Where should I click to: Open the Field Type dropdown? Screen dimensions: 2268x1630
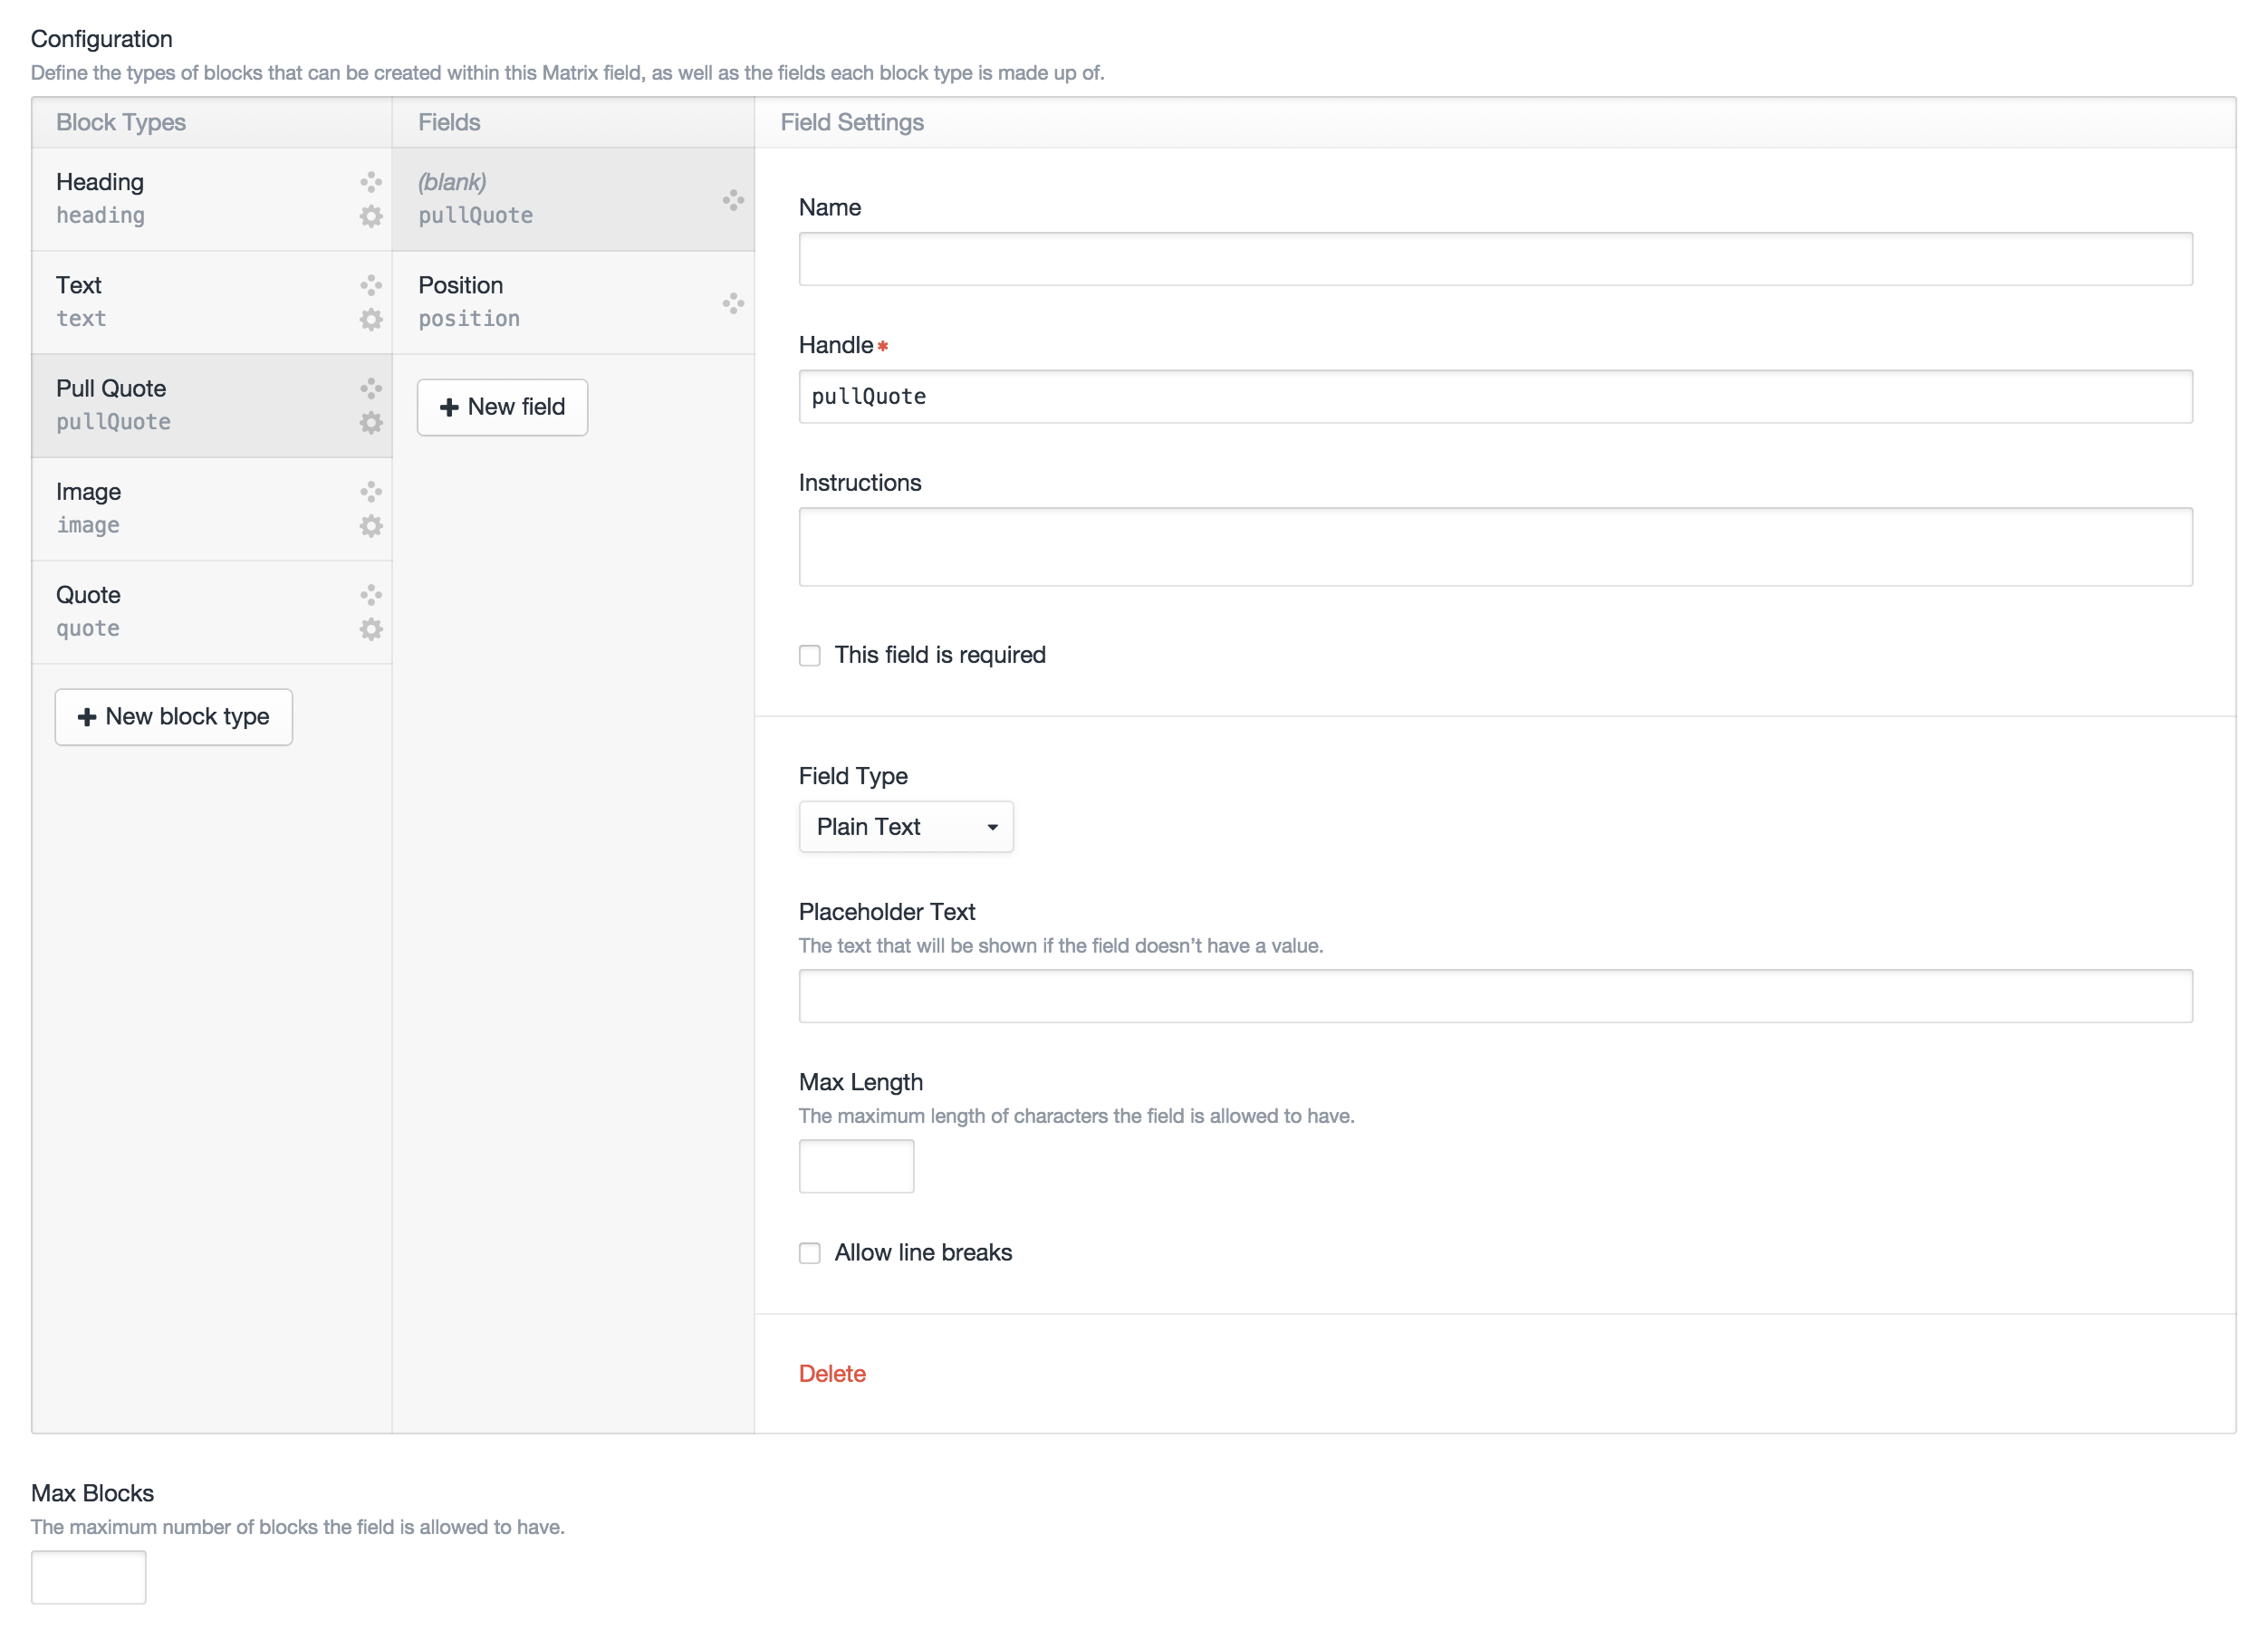click(905, 827)
